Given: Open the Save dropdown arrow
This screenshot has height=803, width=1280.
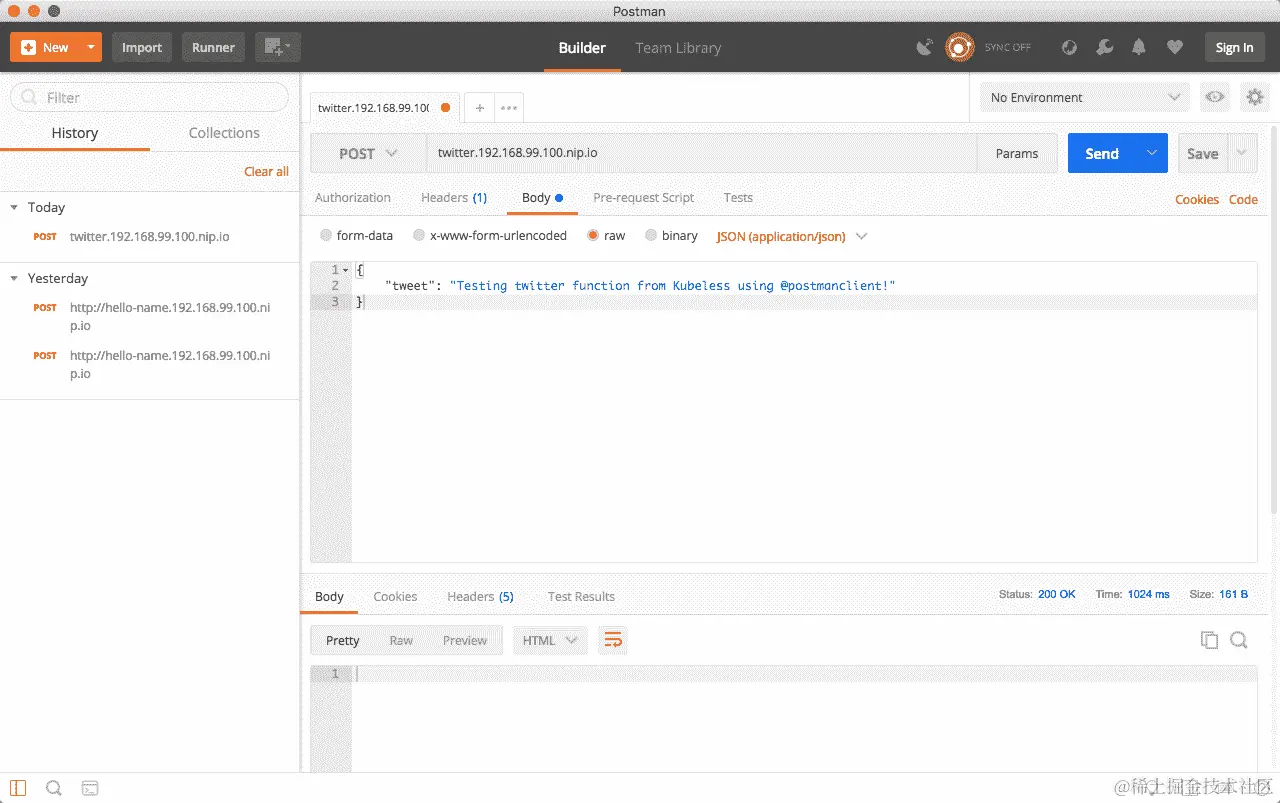Looking at the screenshot, I should [1242, 153].
